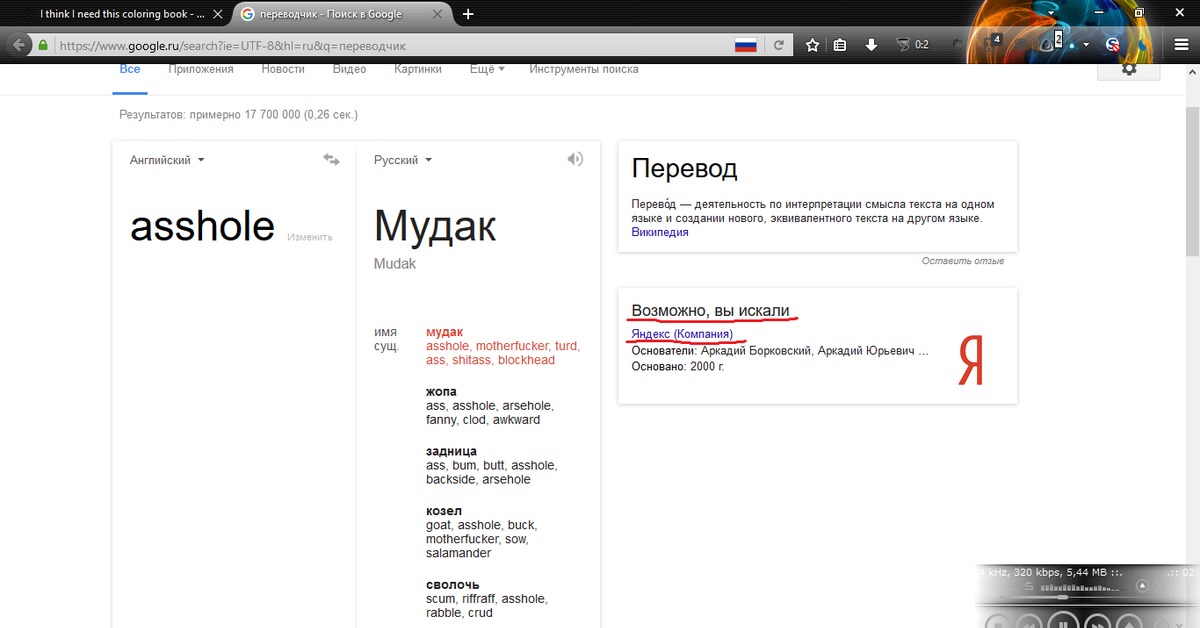Open the Ещё more options dropdown

pos(487,69)
